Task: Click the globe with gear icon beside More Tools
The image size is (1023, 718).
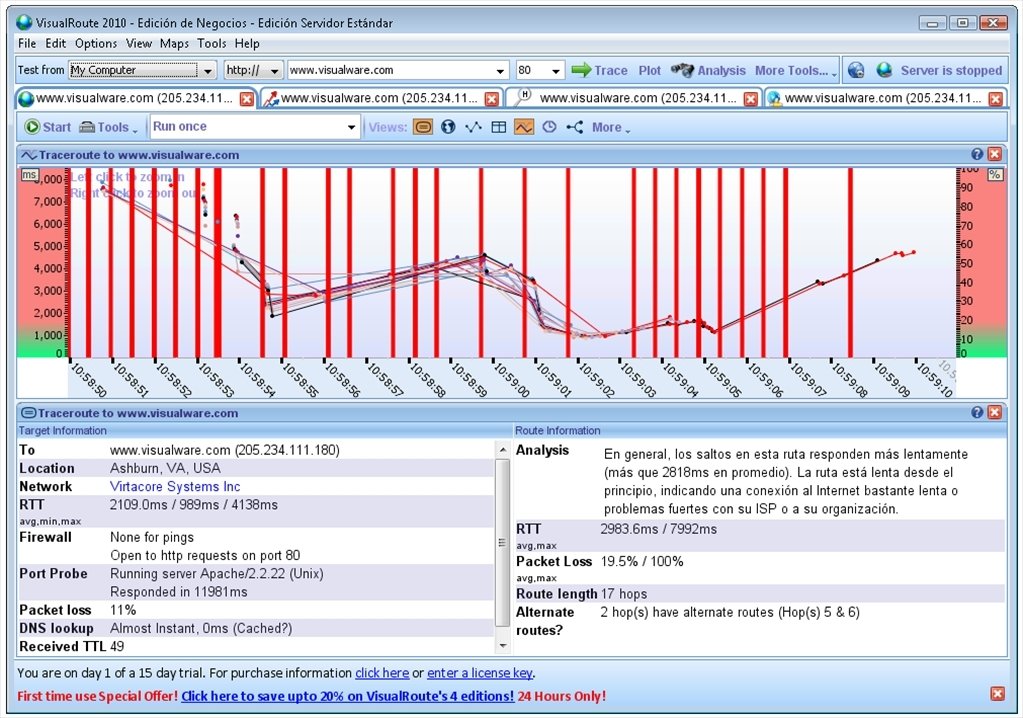Action: pyautogui.click(x=856, y=70)
